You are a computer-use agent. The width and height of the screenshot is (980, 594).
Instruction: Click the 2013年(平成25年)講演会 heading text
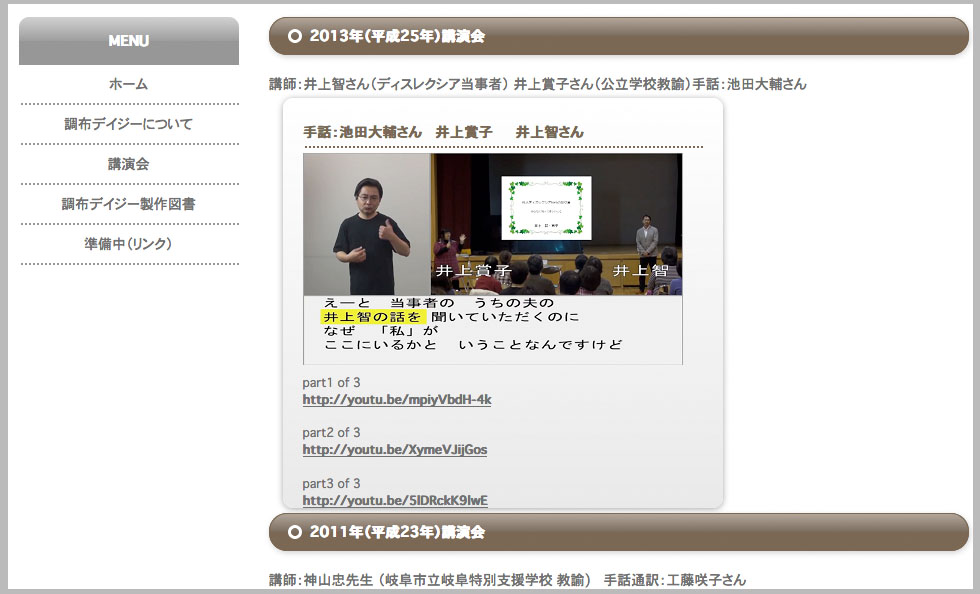click(397, 36)
